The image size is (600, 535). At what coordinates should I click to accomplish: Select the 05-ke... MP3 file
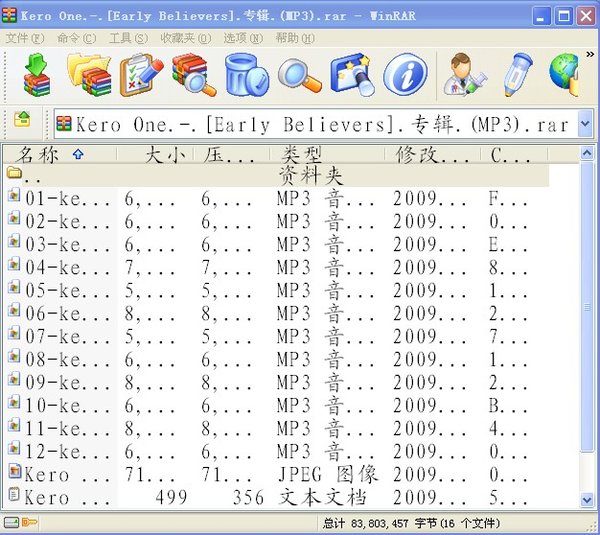pyautogui.click(x=277, y=290)
